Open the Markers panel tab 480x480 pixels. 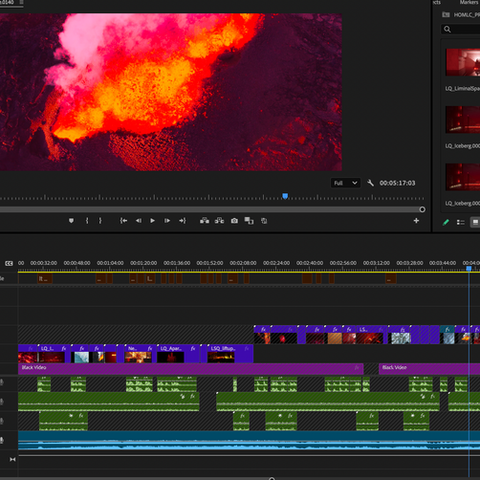pos(469,2)
